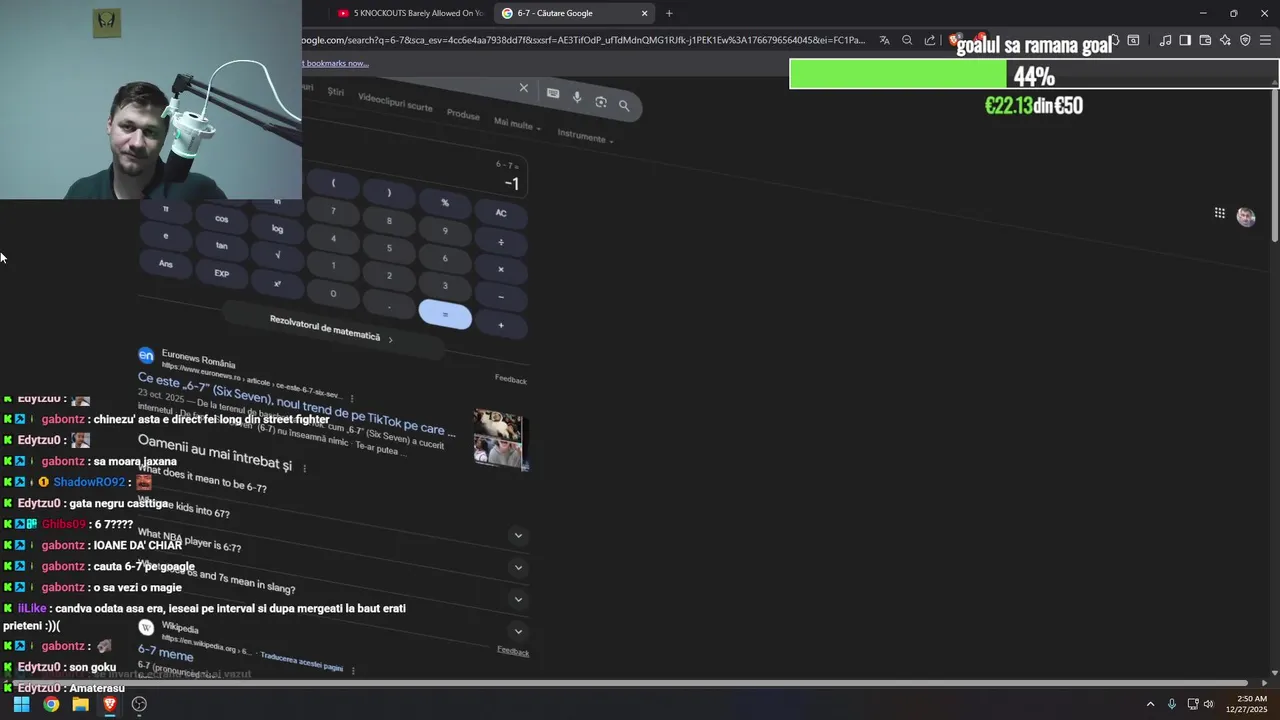Open File Explorer from taskbar
1280x720 pixels.
[80, 704]
